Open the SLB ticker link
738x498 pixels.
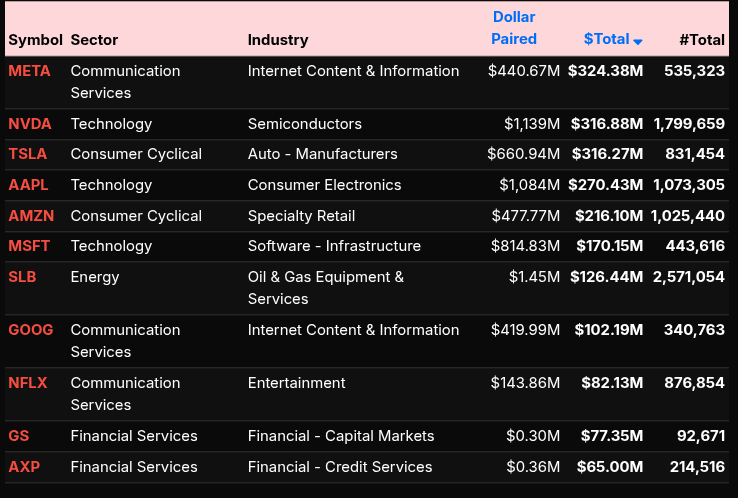point(22,277)
